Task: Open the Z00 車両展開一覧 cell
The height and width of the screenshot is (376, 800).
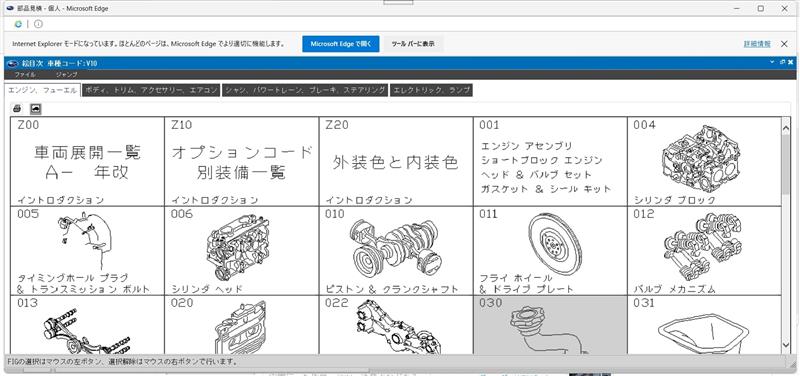Action: [87, 162]
